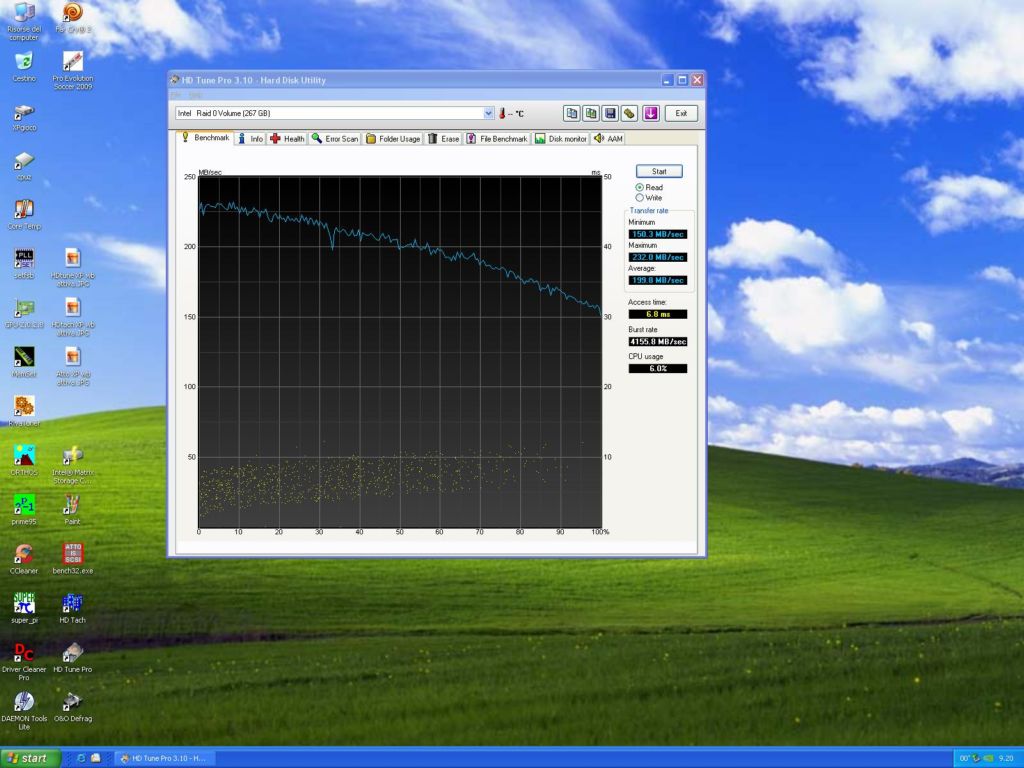Click the purple down-arrow toolbar icon
This screenshot has width=1024, height=768.
[650, 114]
